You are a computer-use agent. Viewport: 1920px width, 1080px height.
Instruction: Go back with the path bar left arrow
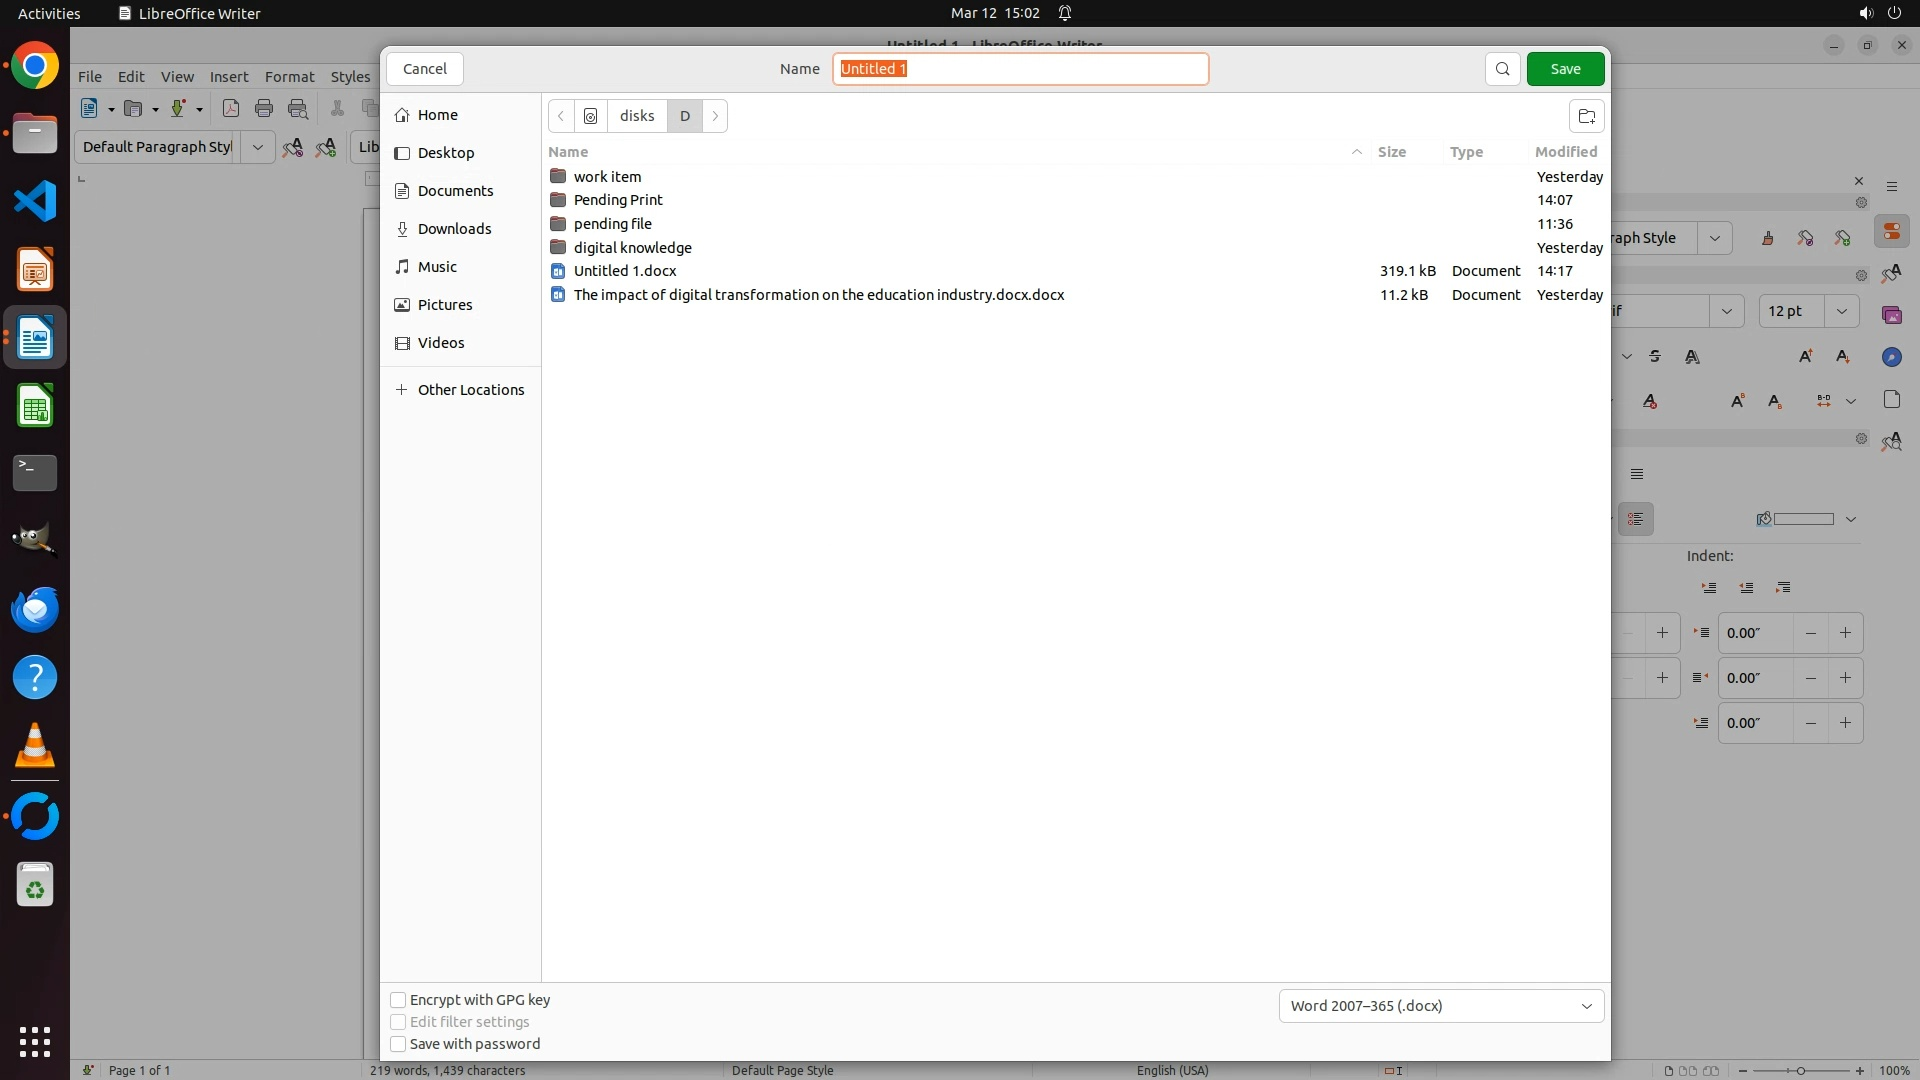coord(561,116)
